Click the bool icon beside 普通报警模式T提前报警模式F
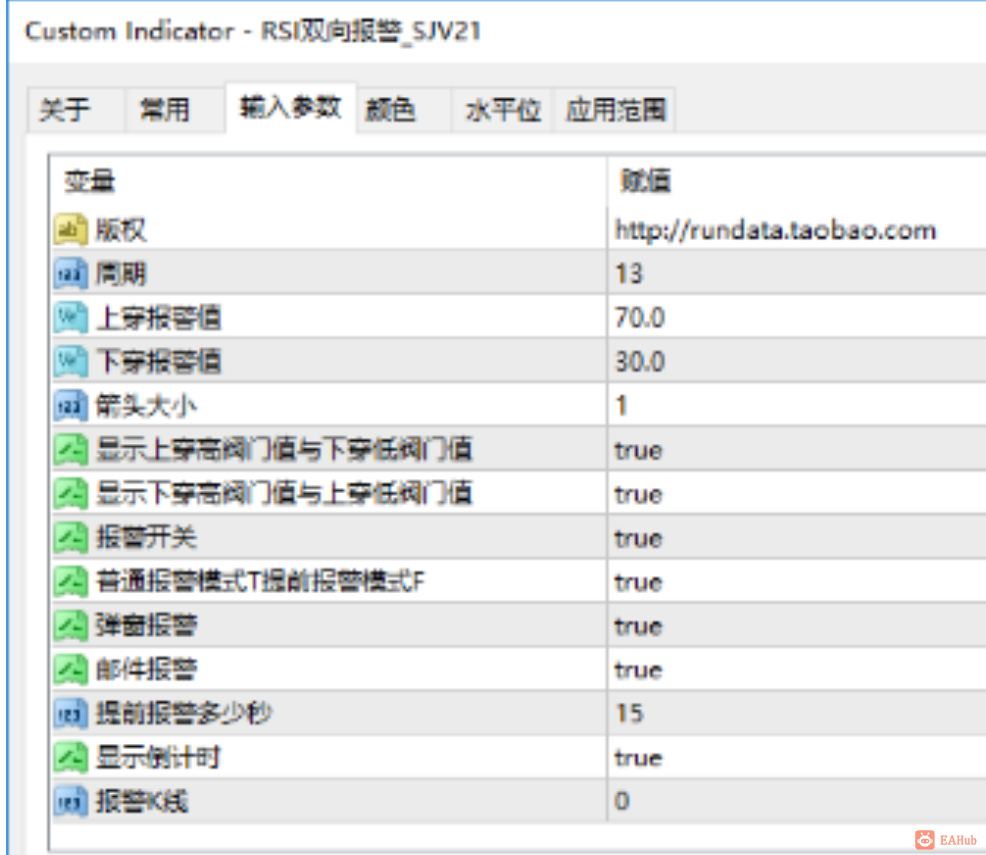986x855 pixels. (70, 582)
